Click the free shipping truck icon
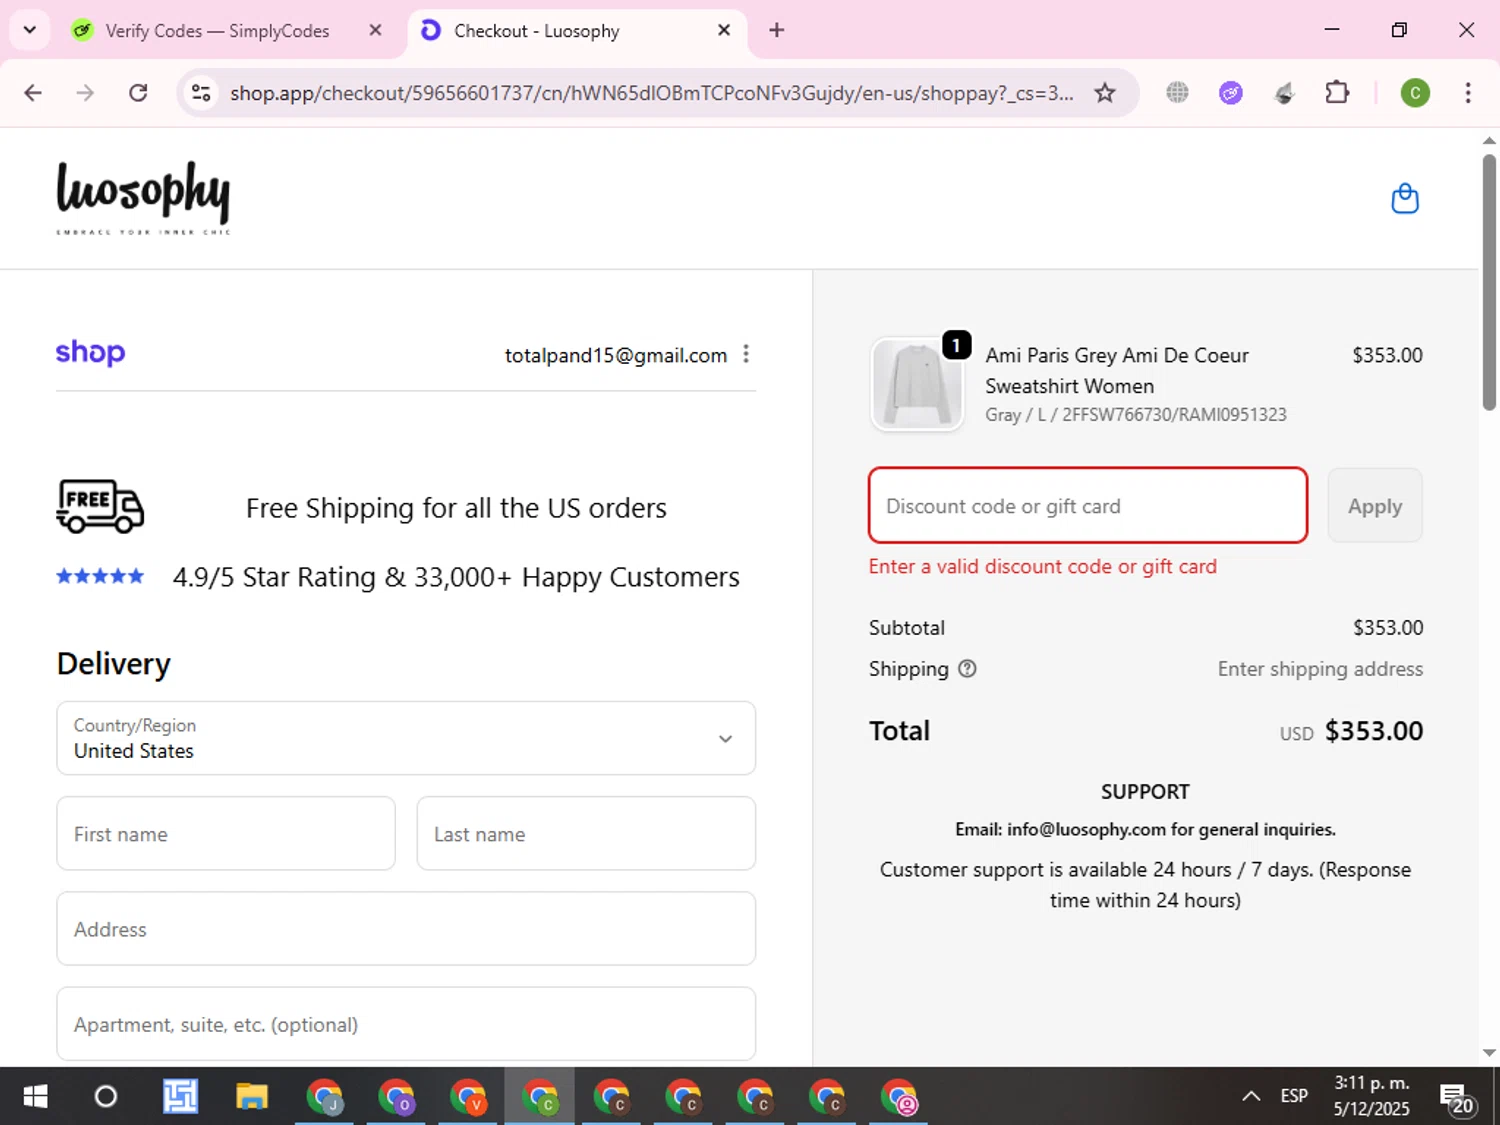Screen dimensions: 1500x1125 [x=100, y=506]
